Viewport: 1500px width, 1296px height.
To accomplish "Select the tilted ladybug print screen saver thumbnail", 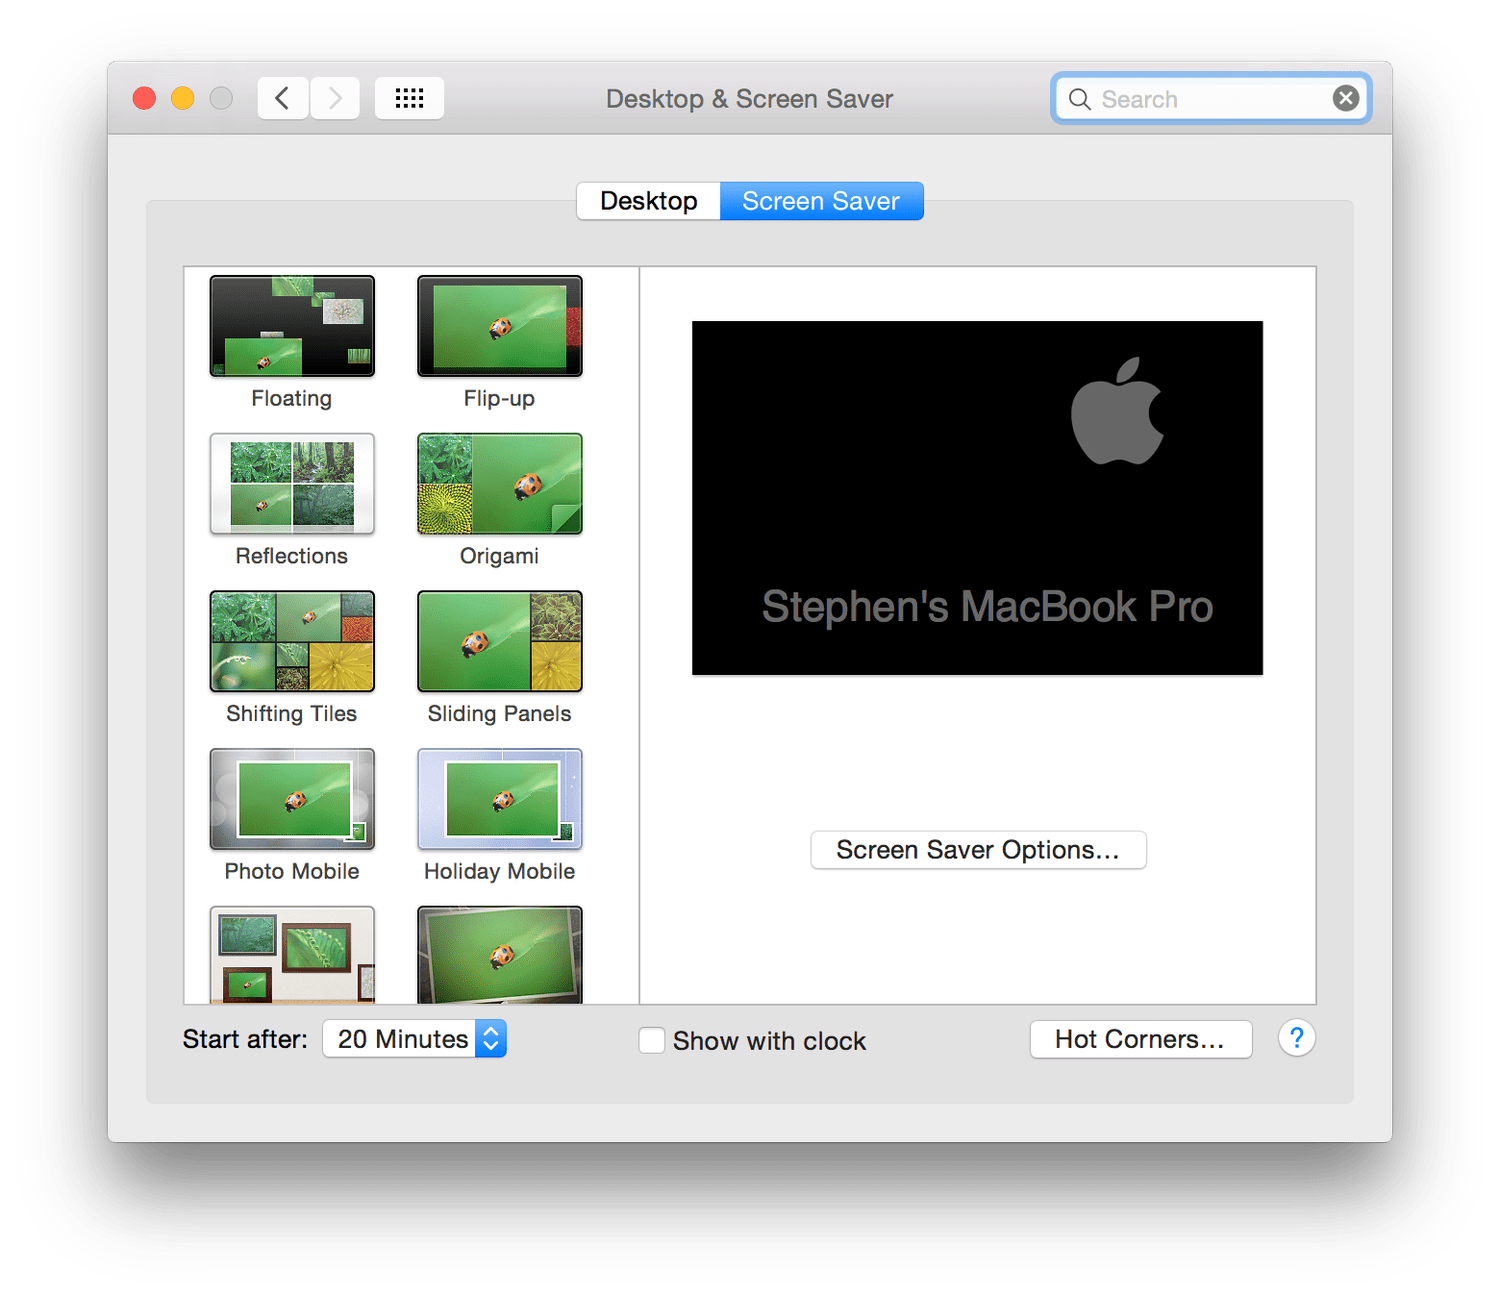I will 500,955.
